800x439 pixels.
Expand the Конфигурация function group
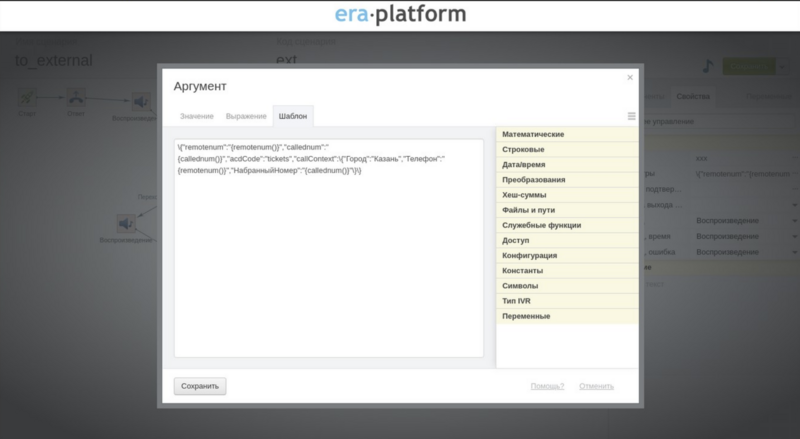(x=567, y=255)
